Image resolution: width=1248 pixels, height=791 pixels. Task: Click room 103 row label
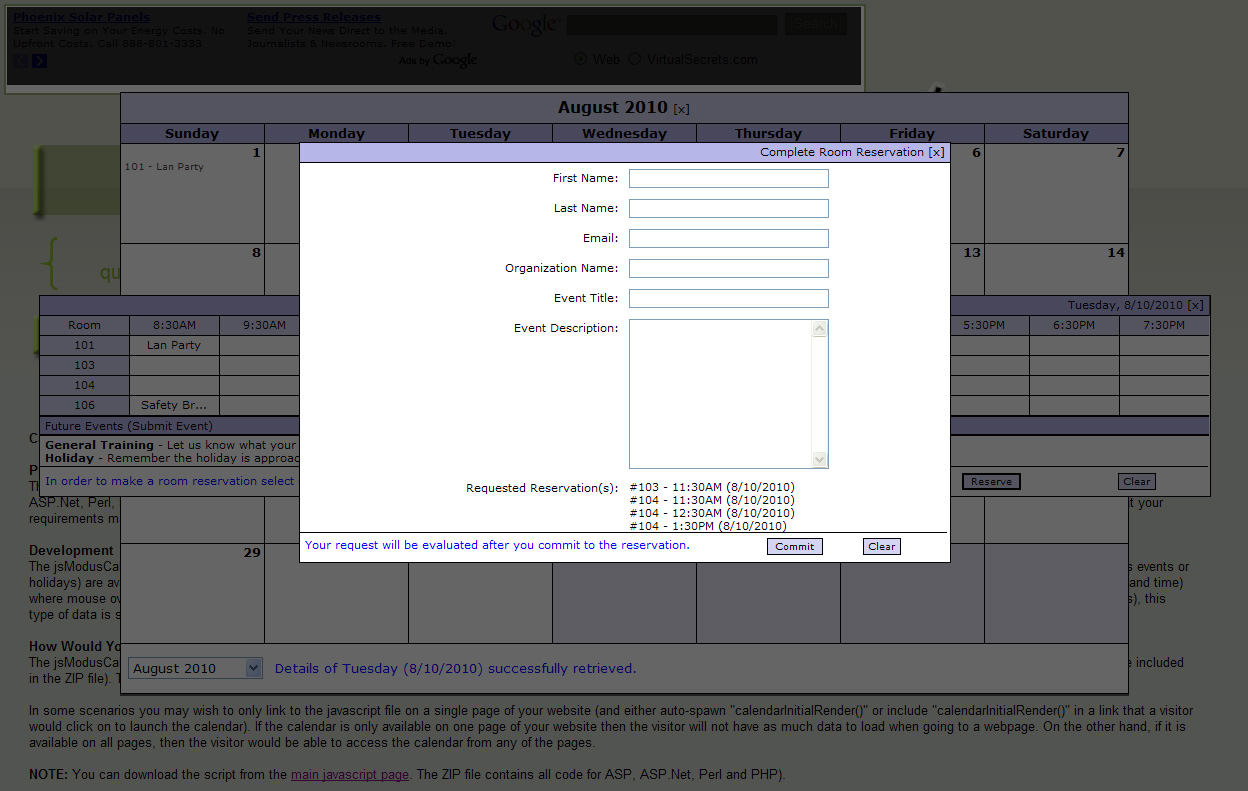pos(84,365)
